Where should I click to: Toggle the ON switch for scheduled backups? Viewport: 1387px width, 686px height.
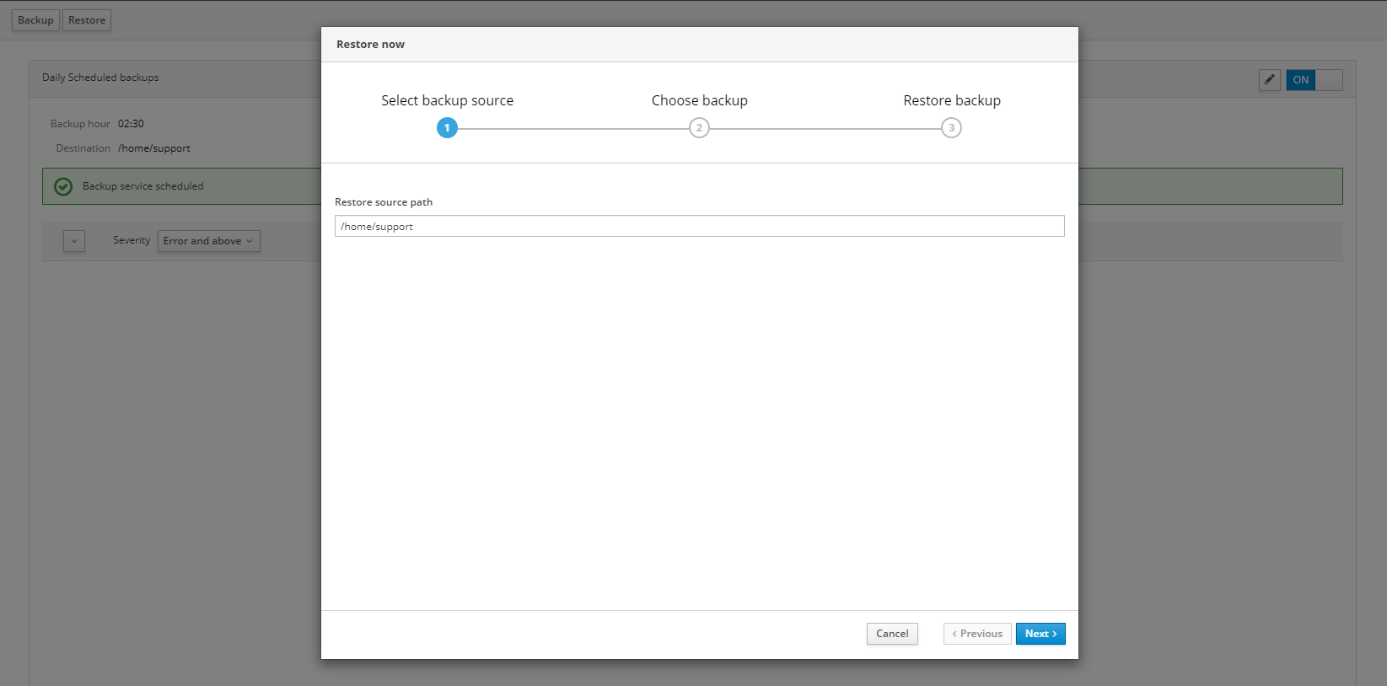[1314, 80]
